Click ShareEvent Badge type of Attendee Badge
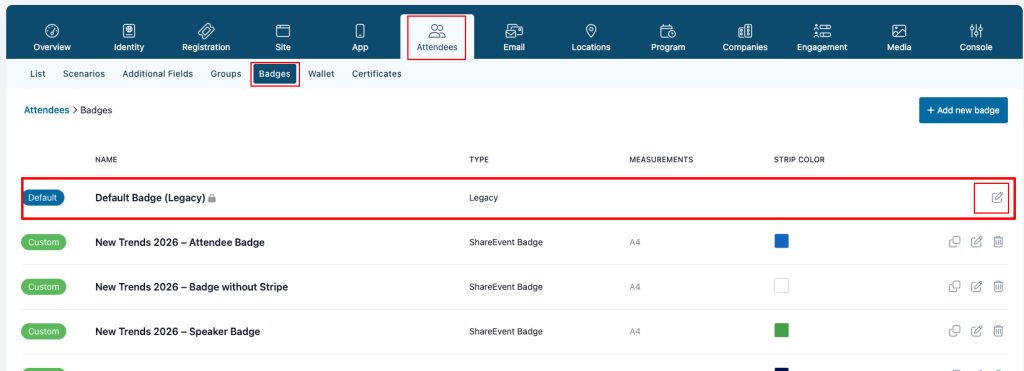The image size is (1024, 371). (505, 242)
